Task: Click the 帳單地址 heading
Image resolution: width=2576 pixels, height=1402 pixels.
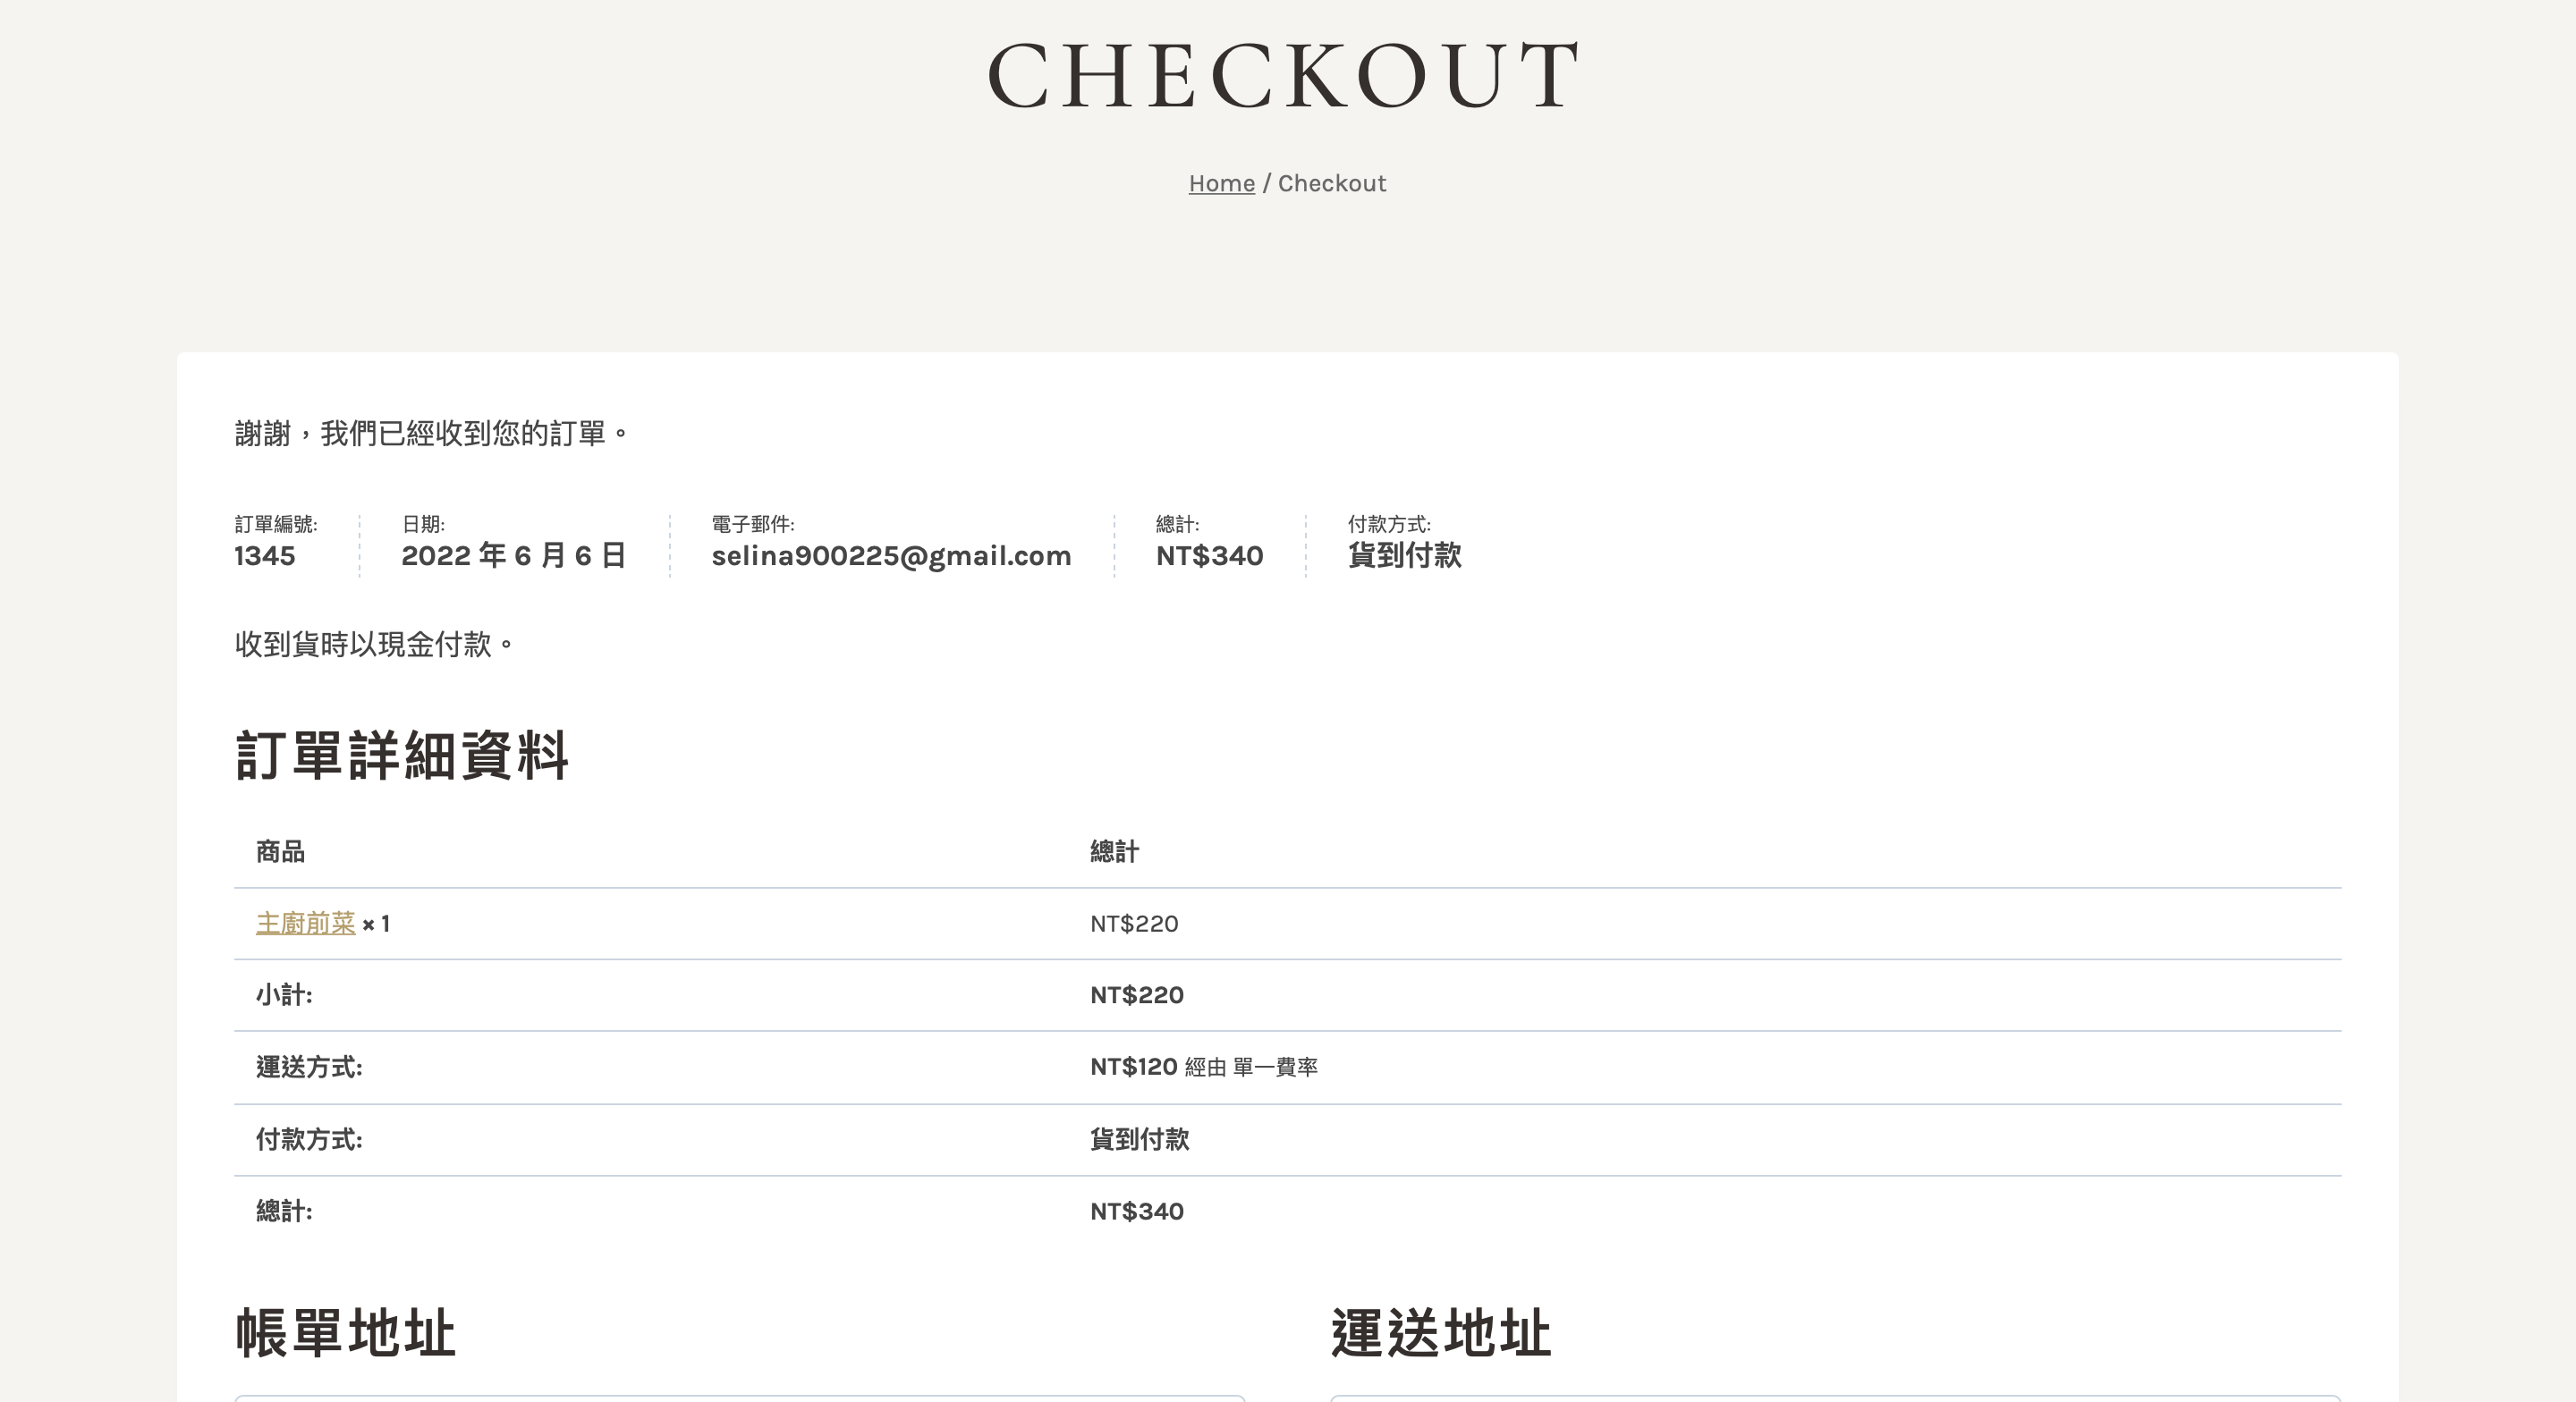Action: 345,1333
